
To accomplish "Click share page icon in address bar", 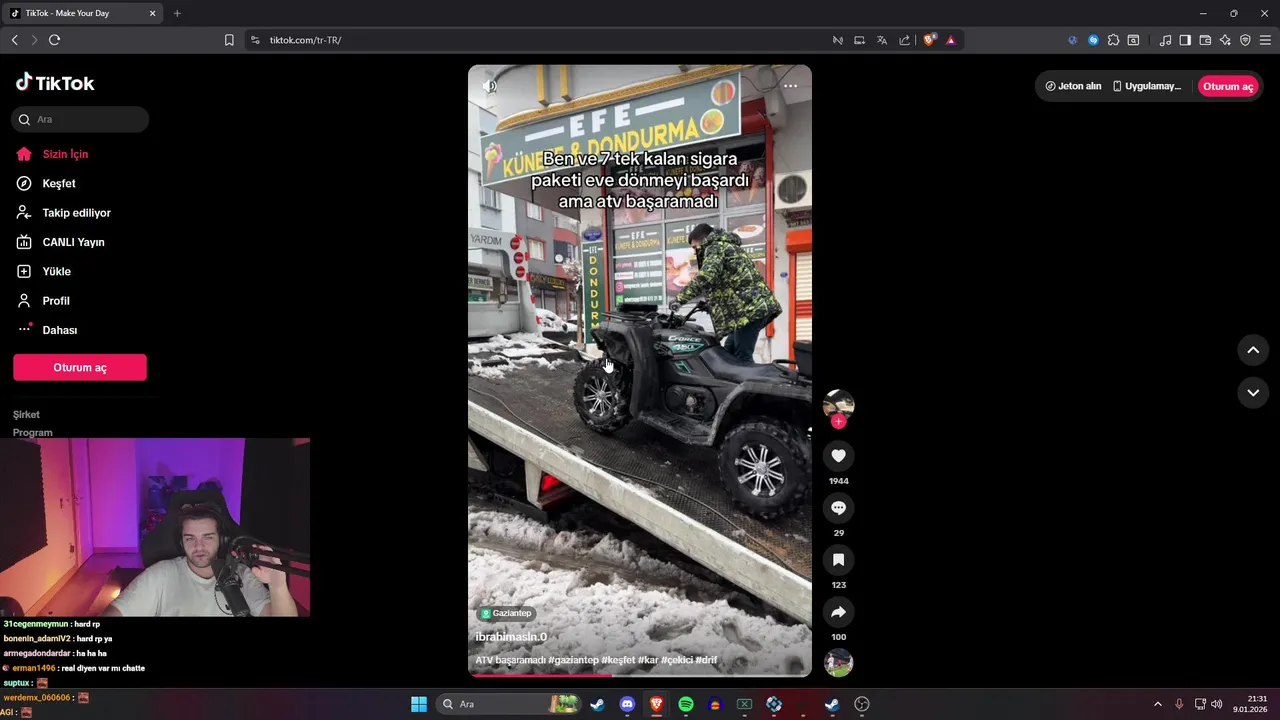I will click(x=904, y=40).
